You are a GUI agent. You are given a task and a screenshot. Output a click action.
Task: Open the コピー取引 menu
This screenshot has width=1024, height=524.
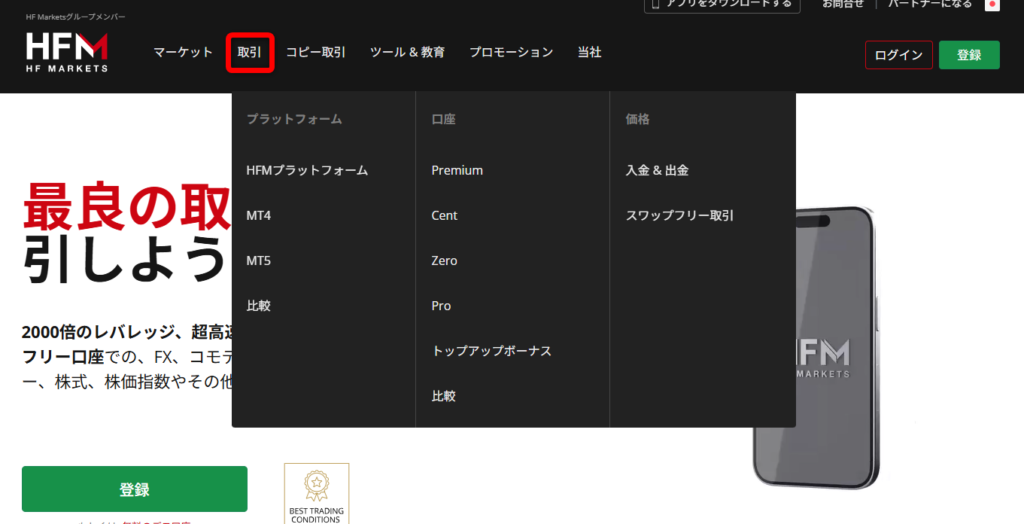coord(316,52)
